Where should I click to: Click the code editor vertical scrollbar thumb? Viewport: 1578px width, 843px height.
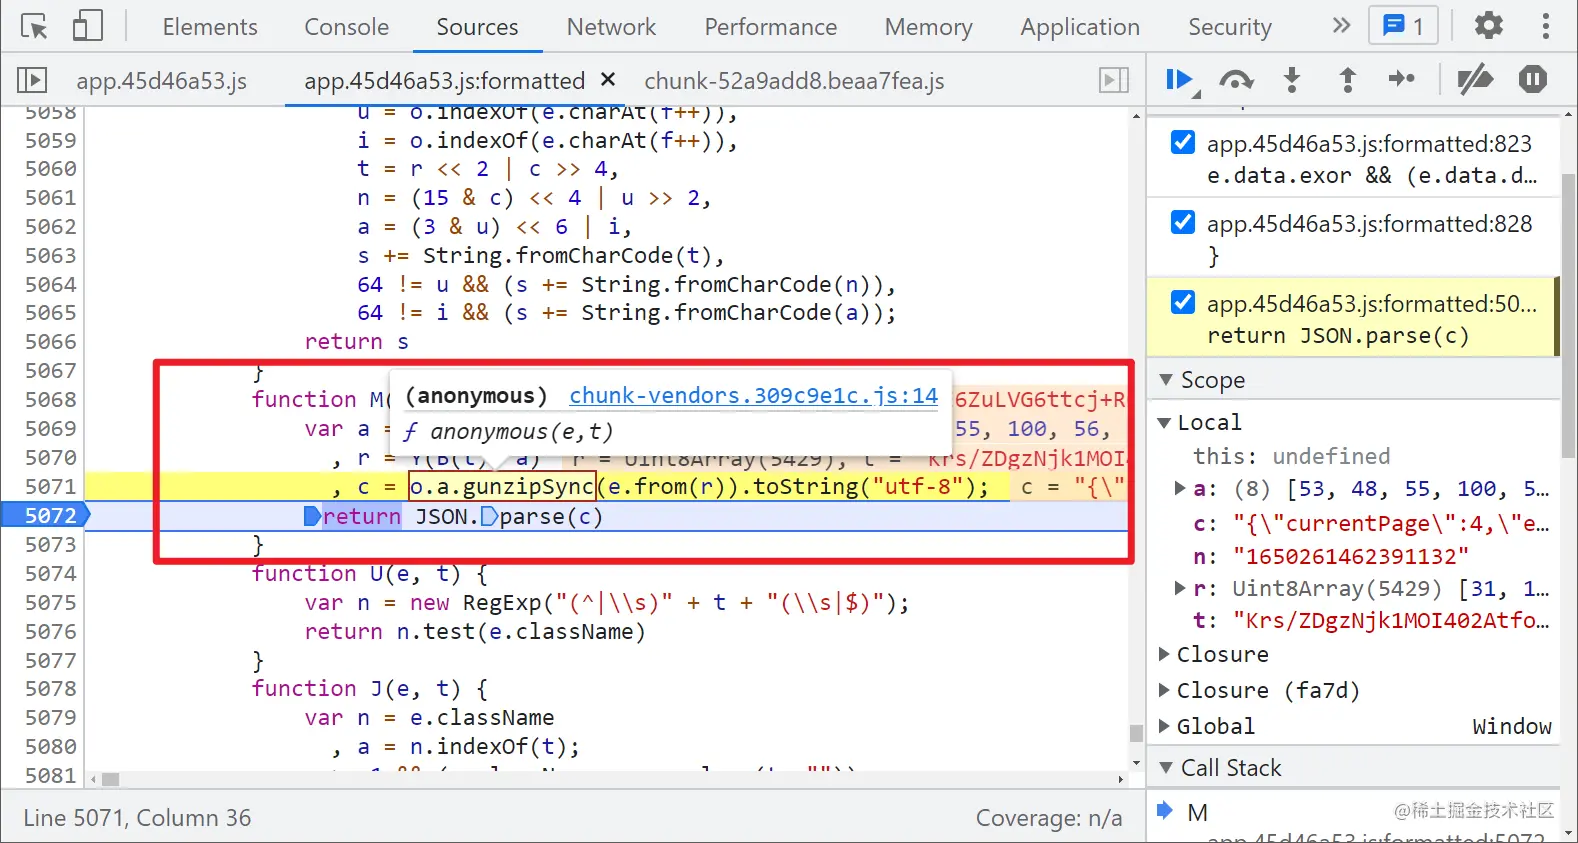(x=1136, y=733)
